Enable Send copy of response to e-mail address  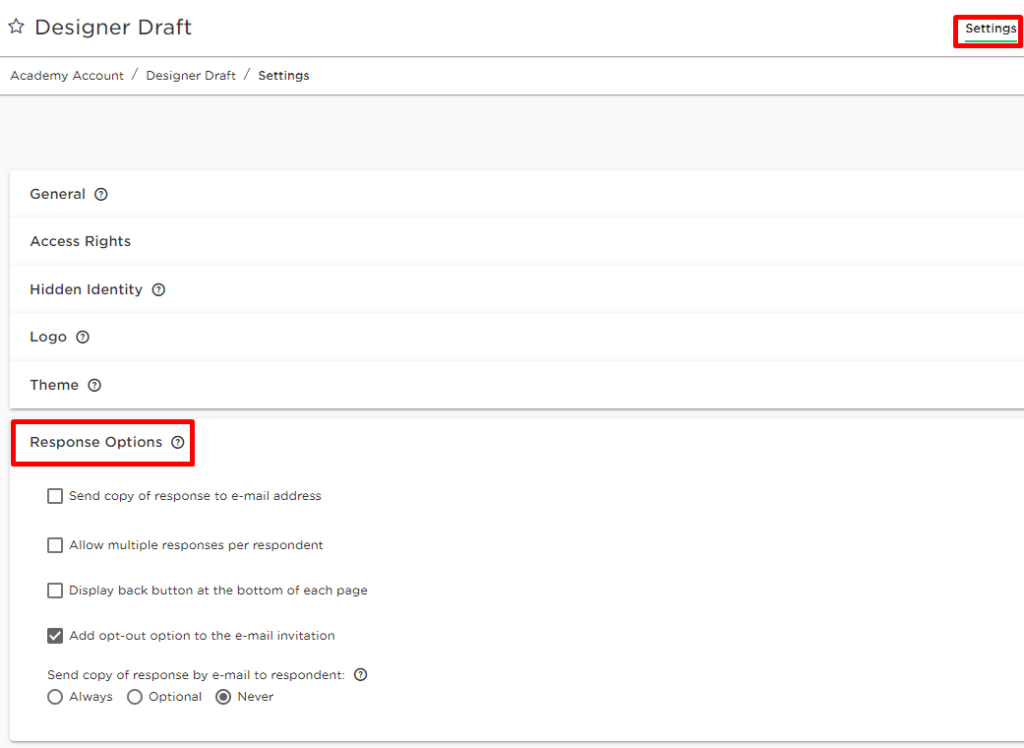click(55, 496)
